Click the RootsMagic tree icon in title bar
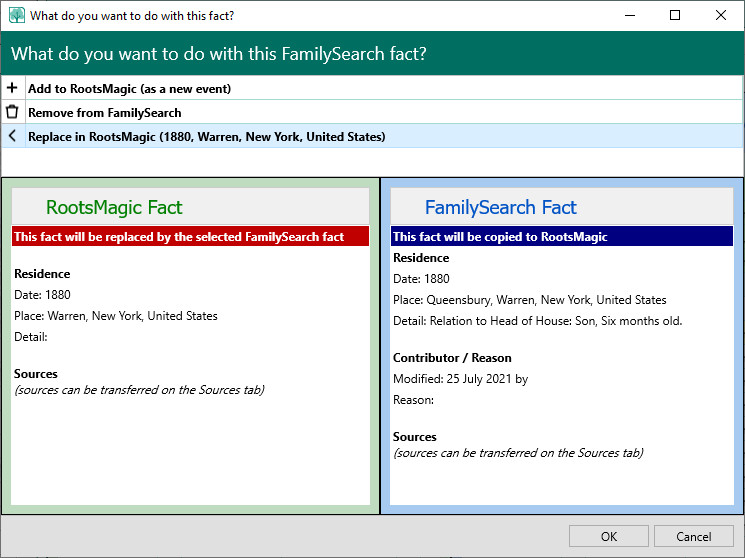 tap(16, 16)
